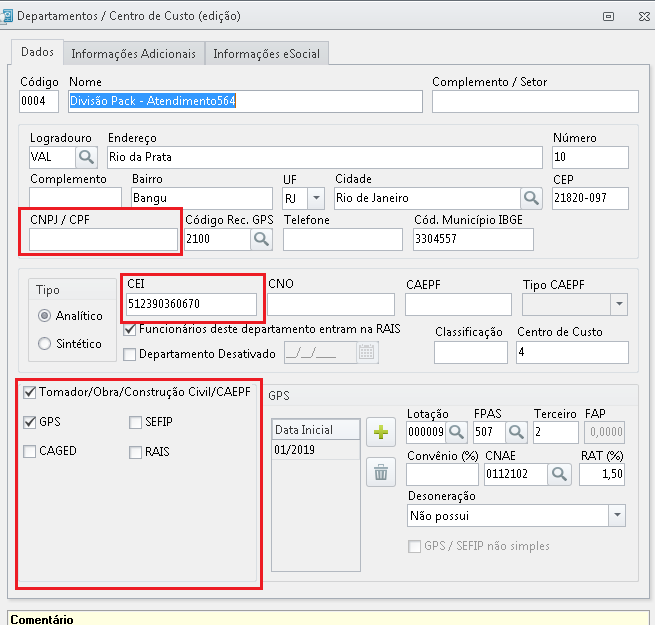
Task: Toggle Tomador/Obra/Construção Civil/CAEPF checkbox
Action: (29, 392)
